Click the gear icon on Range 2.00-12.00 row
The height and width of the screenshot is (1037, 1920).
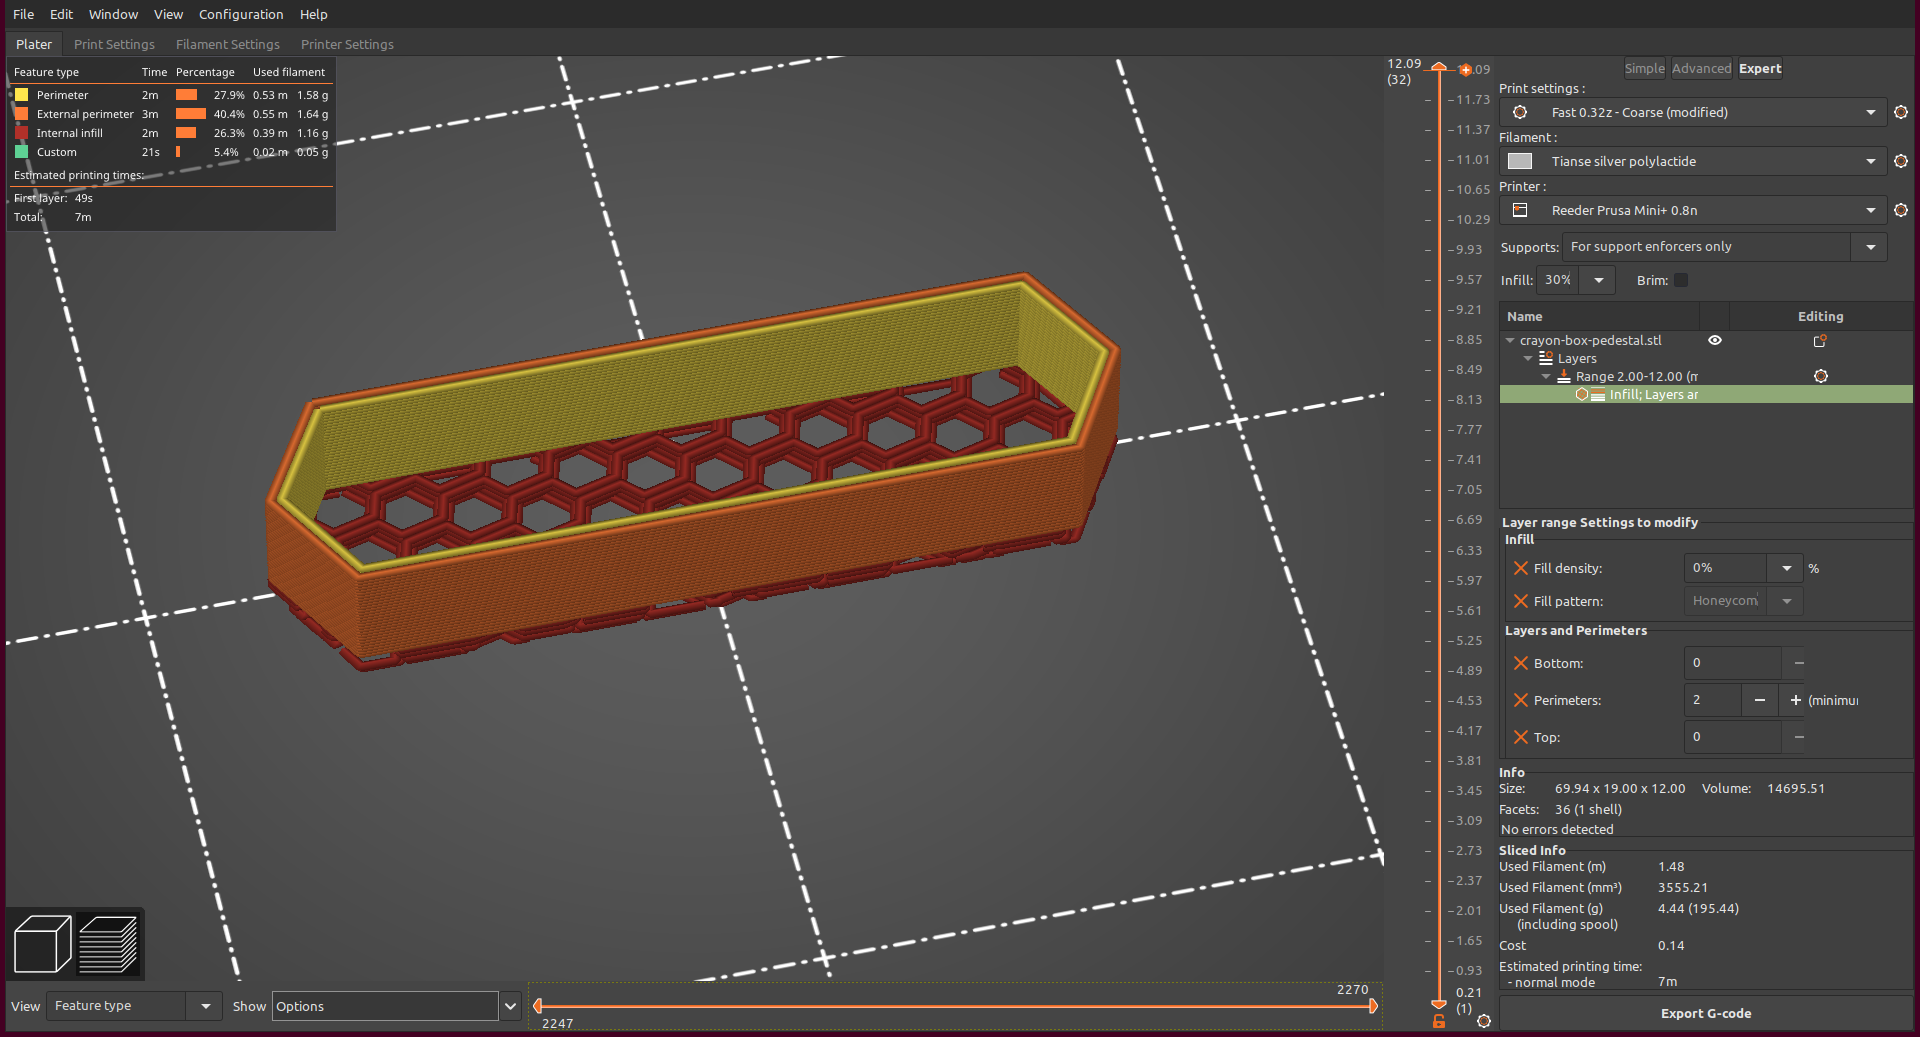(1820, 376)
